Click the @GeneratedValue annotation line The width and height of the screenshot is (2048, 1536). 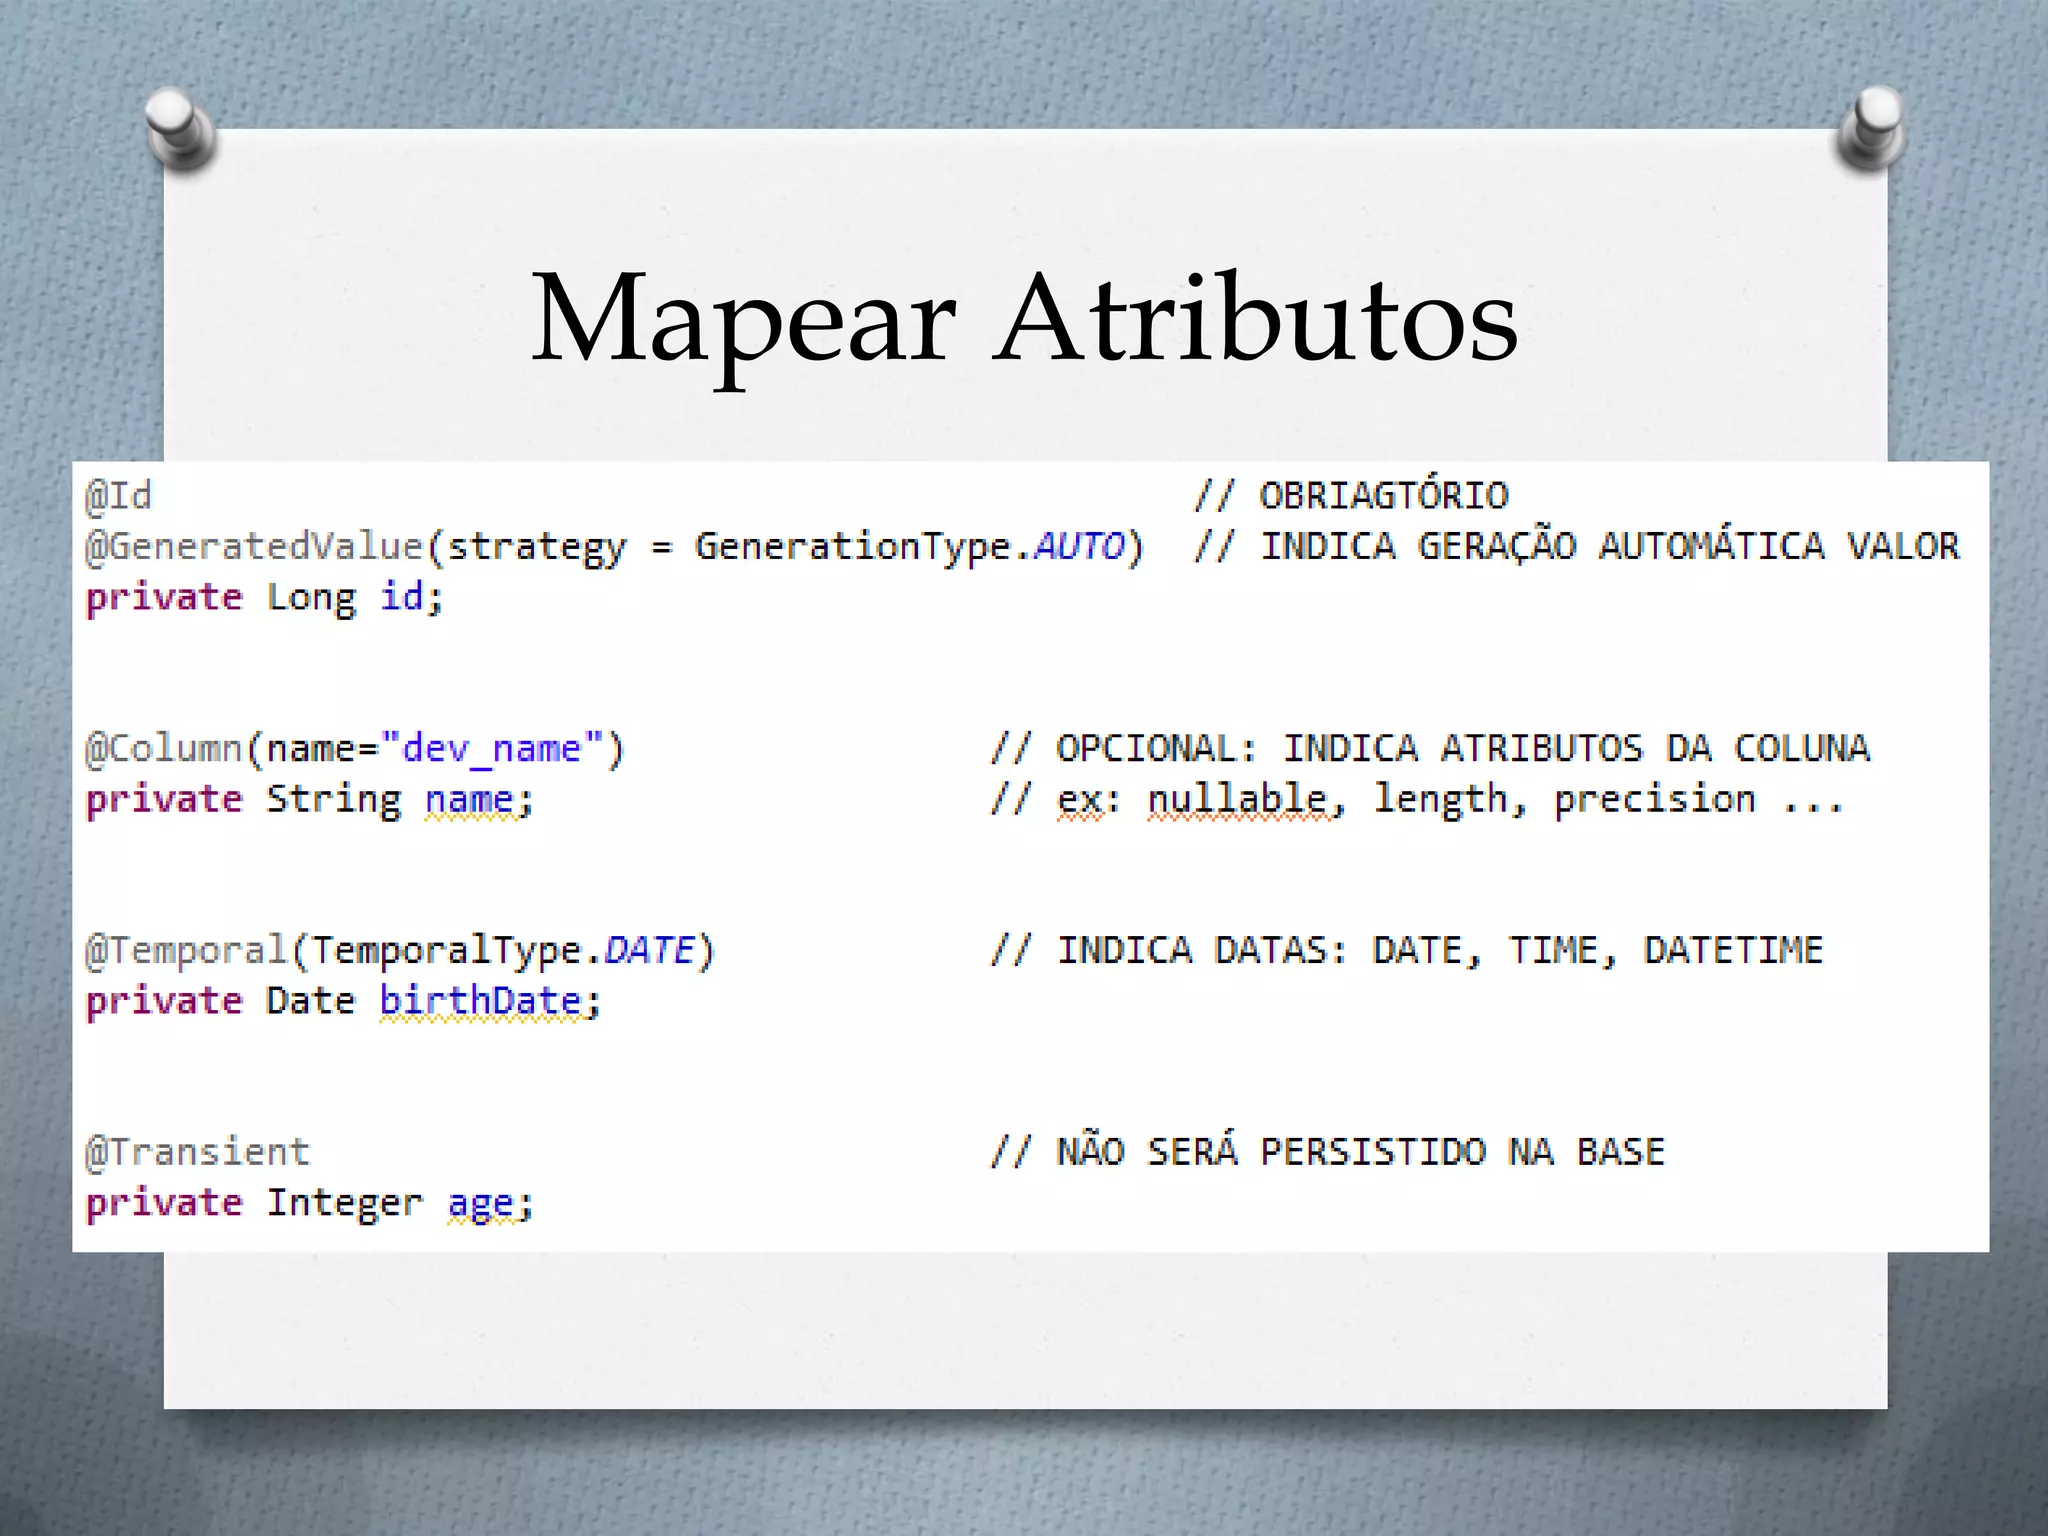614,548
